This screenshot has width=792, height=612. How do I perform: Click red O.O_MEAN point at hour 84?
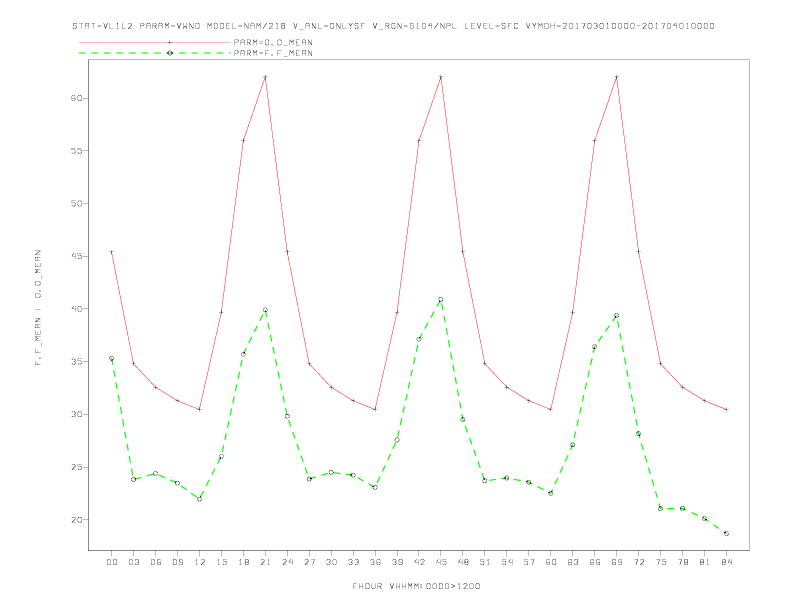[x=726, y=410]
